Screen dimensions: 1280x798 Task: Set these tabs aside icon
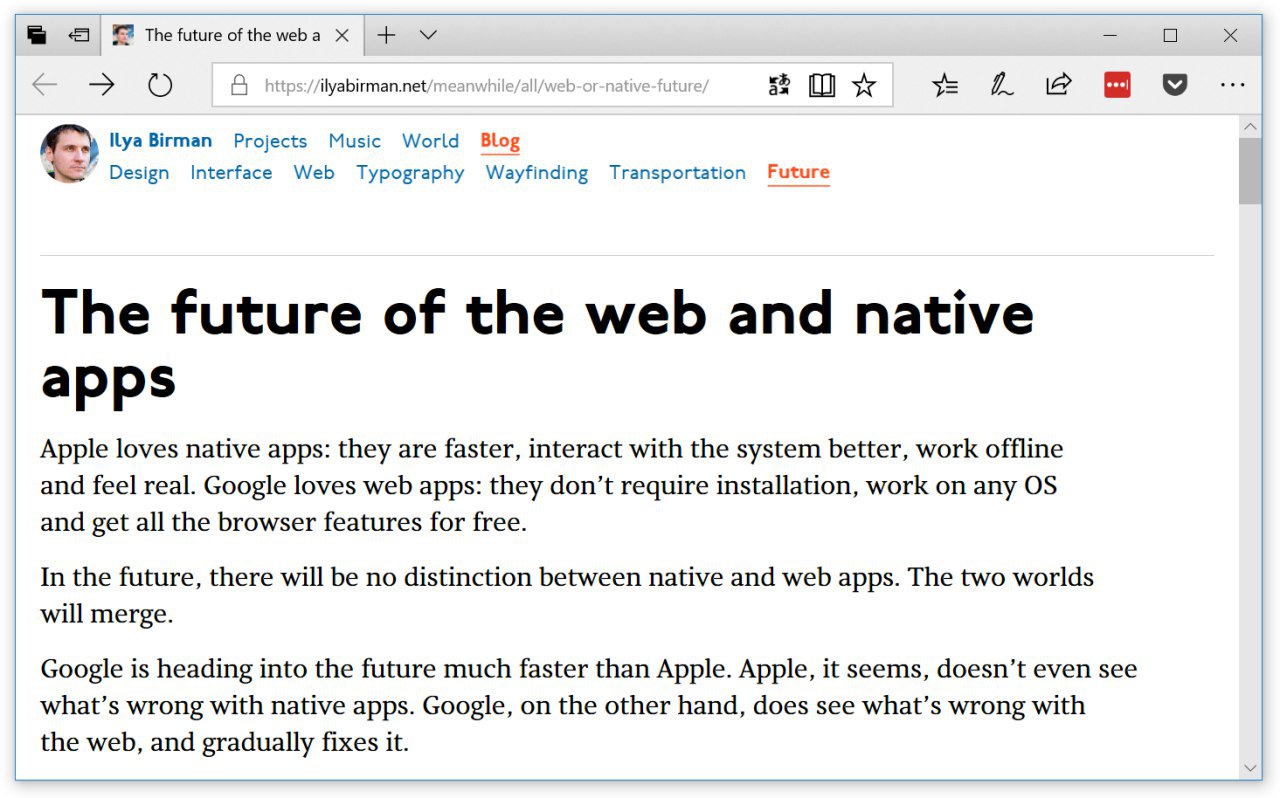coord(79,35)
